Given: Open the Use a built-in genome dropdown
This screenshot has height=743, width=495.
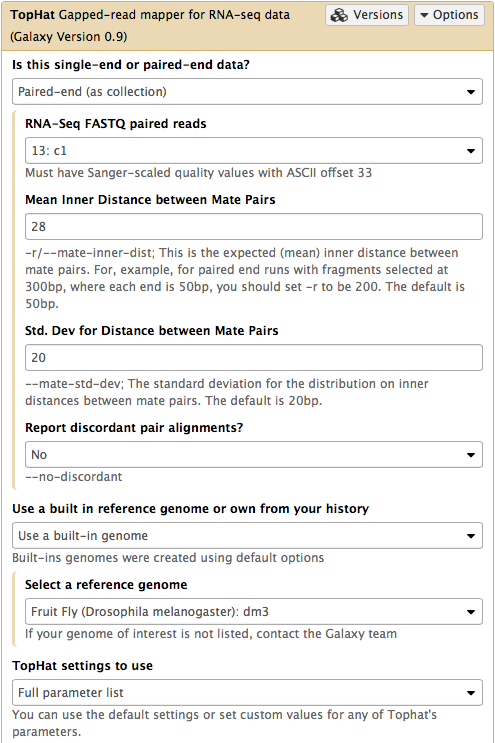Looking at the screenshot, I should point(247,535).
